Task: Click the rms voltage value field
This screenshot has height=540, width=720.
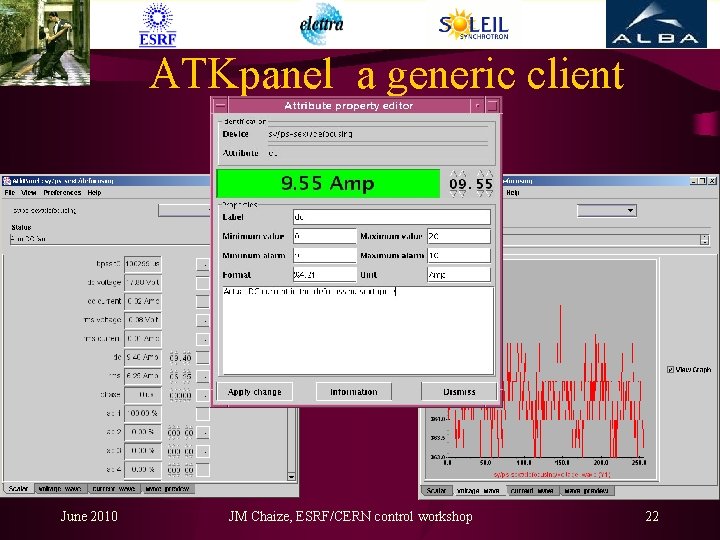Action: [x=143, y=320]
